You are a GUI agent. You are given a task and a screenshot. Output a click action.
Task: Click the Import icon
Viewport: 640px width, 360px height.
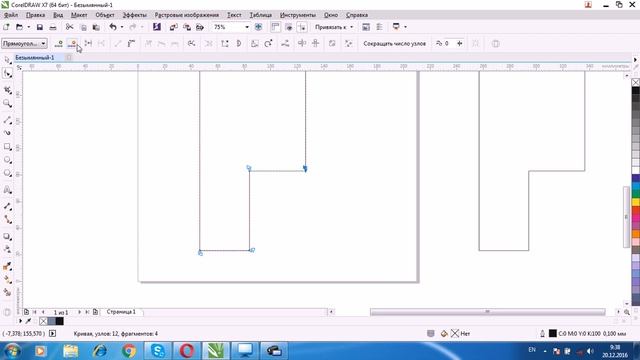point(173,27)
